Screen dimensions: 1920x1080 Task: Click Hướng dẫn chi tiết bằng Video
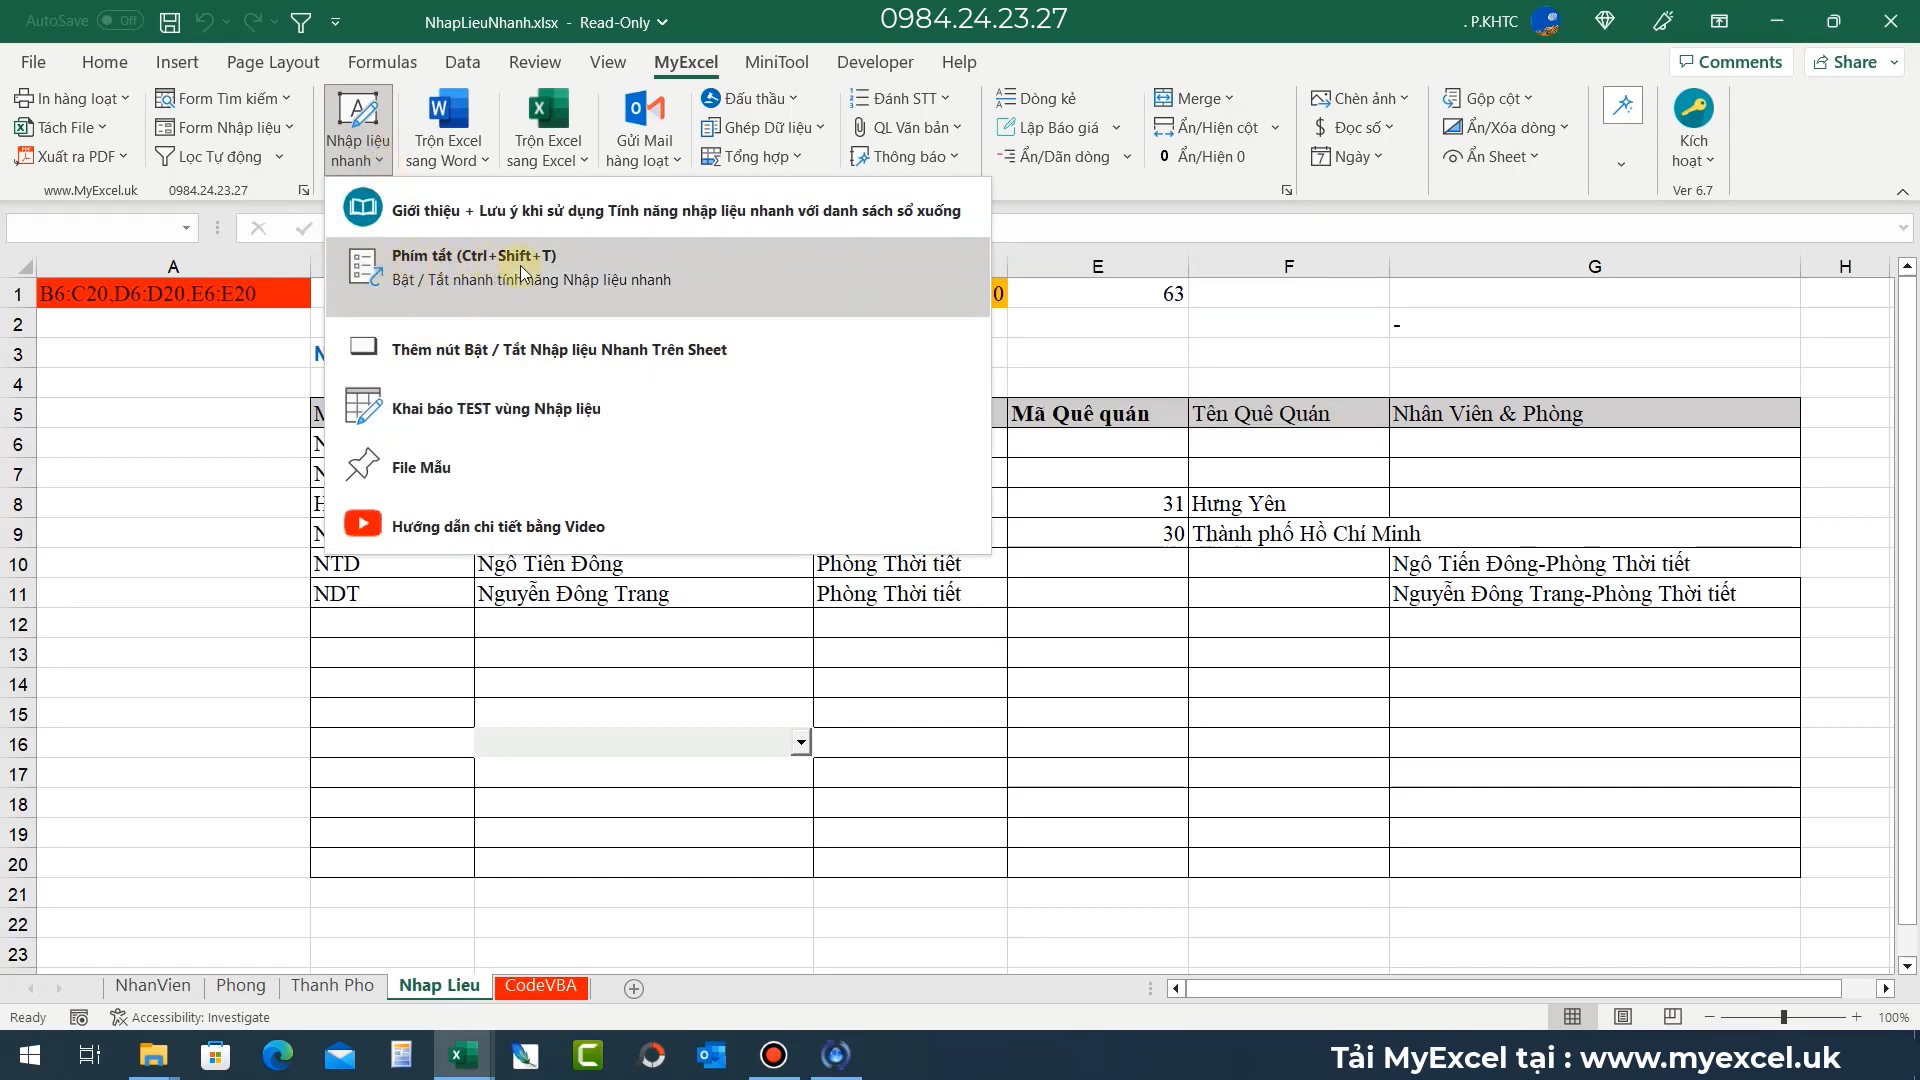click(x=497, y=525)
